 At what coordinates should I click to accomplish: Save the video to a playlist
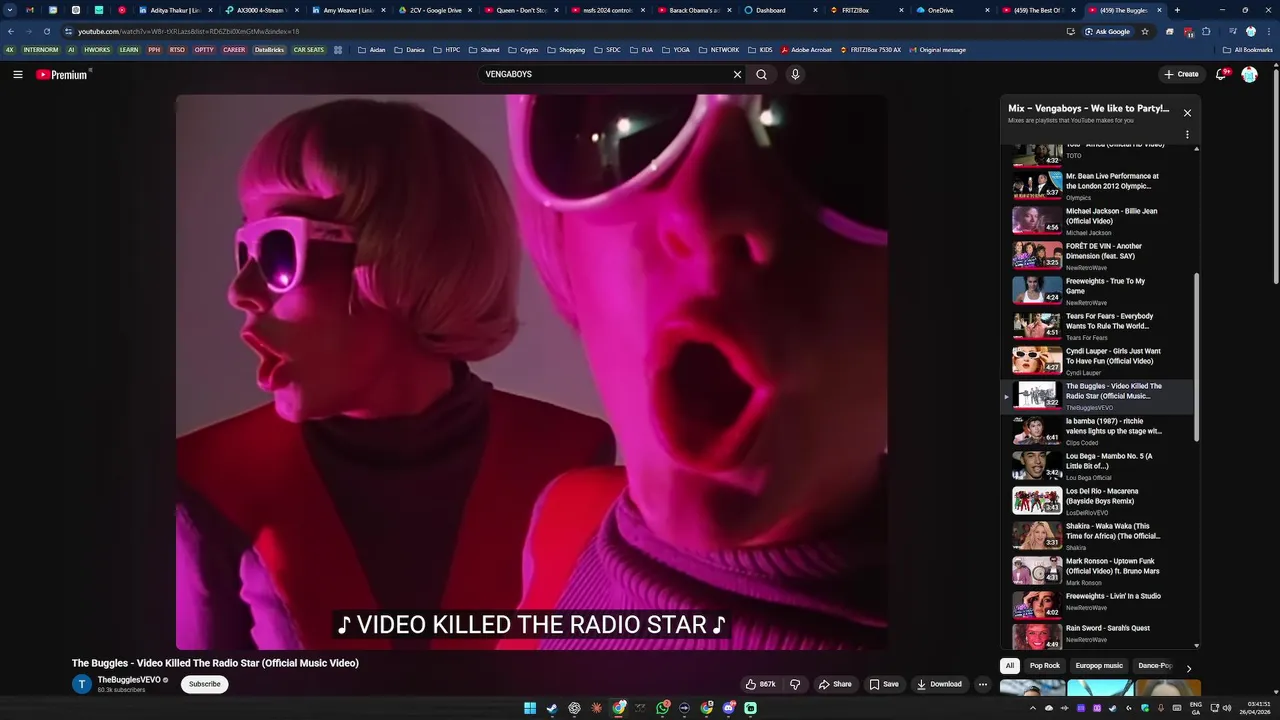[884, 684]
